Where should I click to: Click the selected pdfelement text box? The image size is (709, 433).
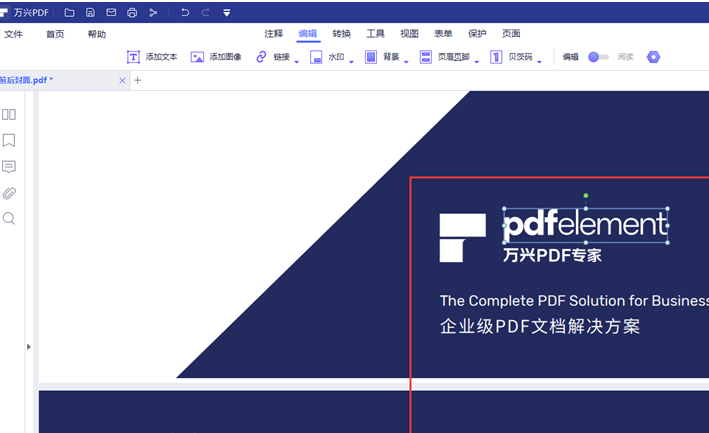pos(586,226)
